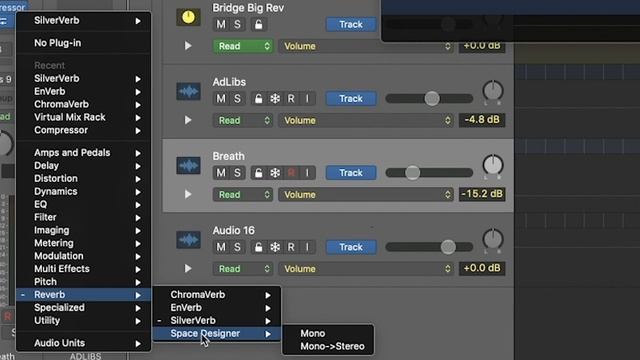Solo the Bridge Big Rev track

(x=237, y=24)
